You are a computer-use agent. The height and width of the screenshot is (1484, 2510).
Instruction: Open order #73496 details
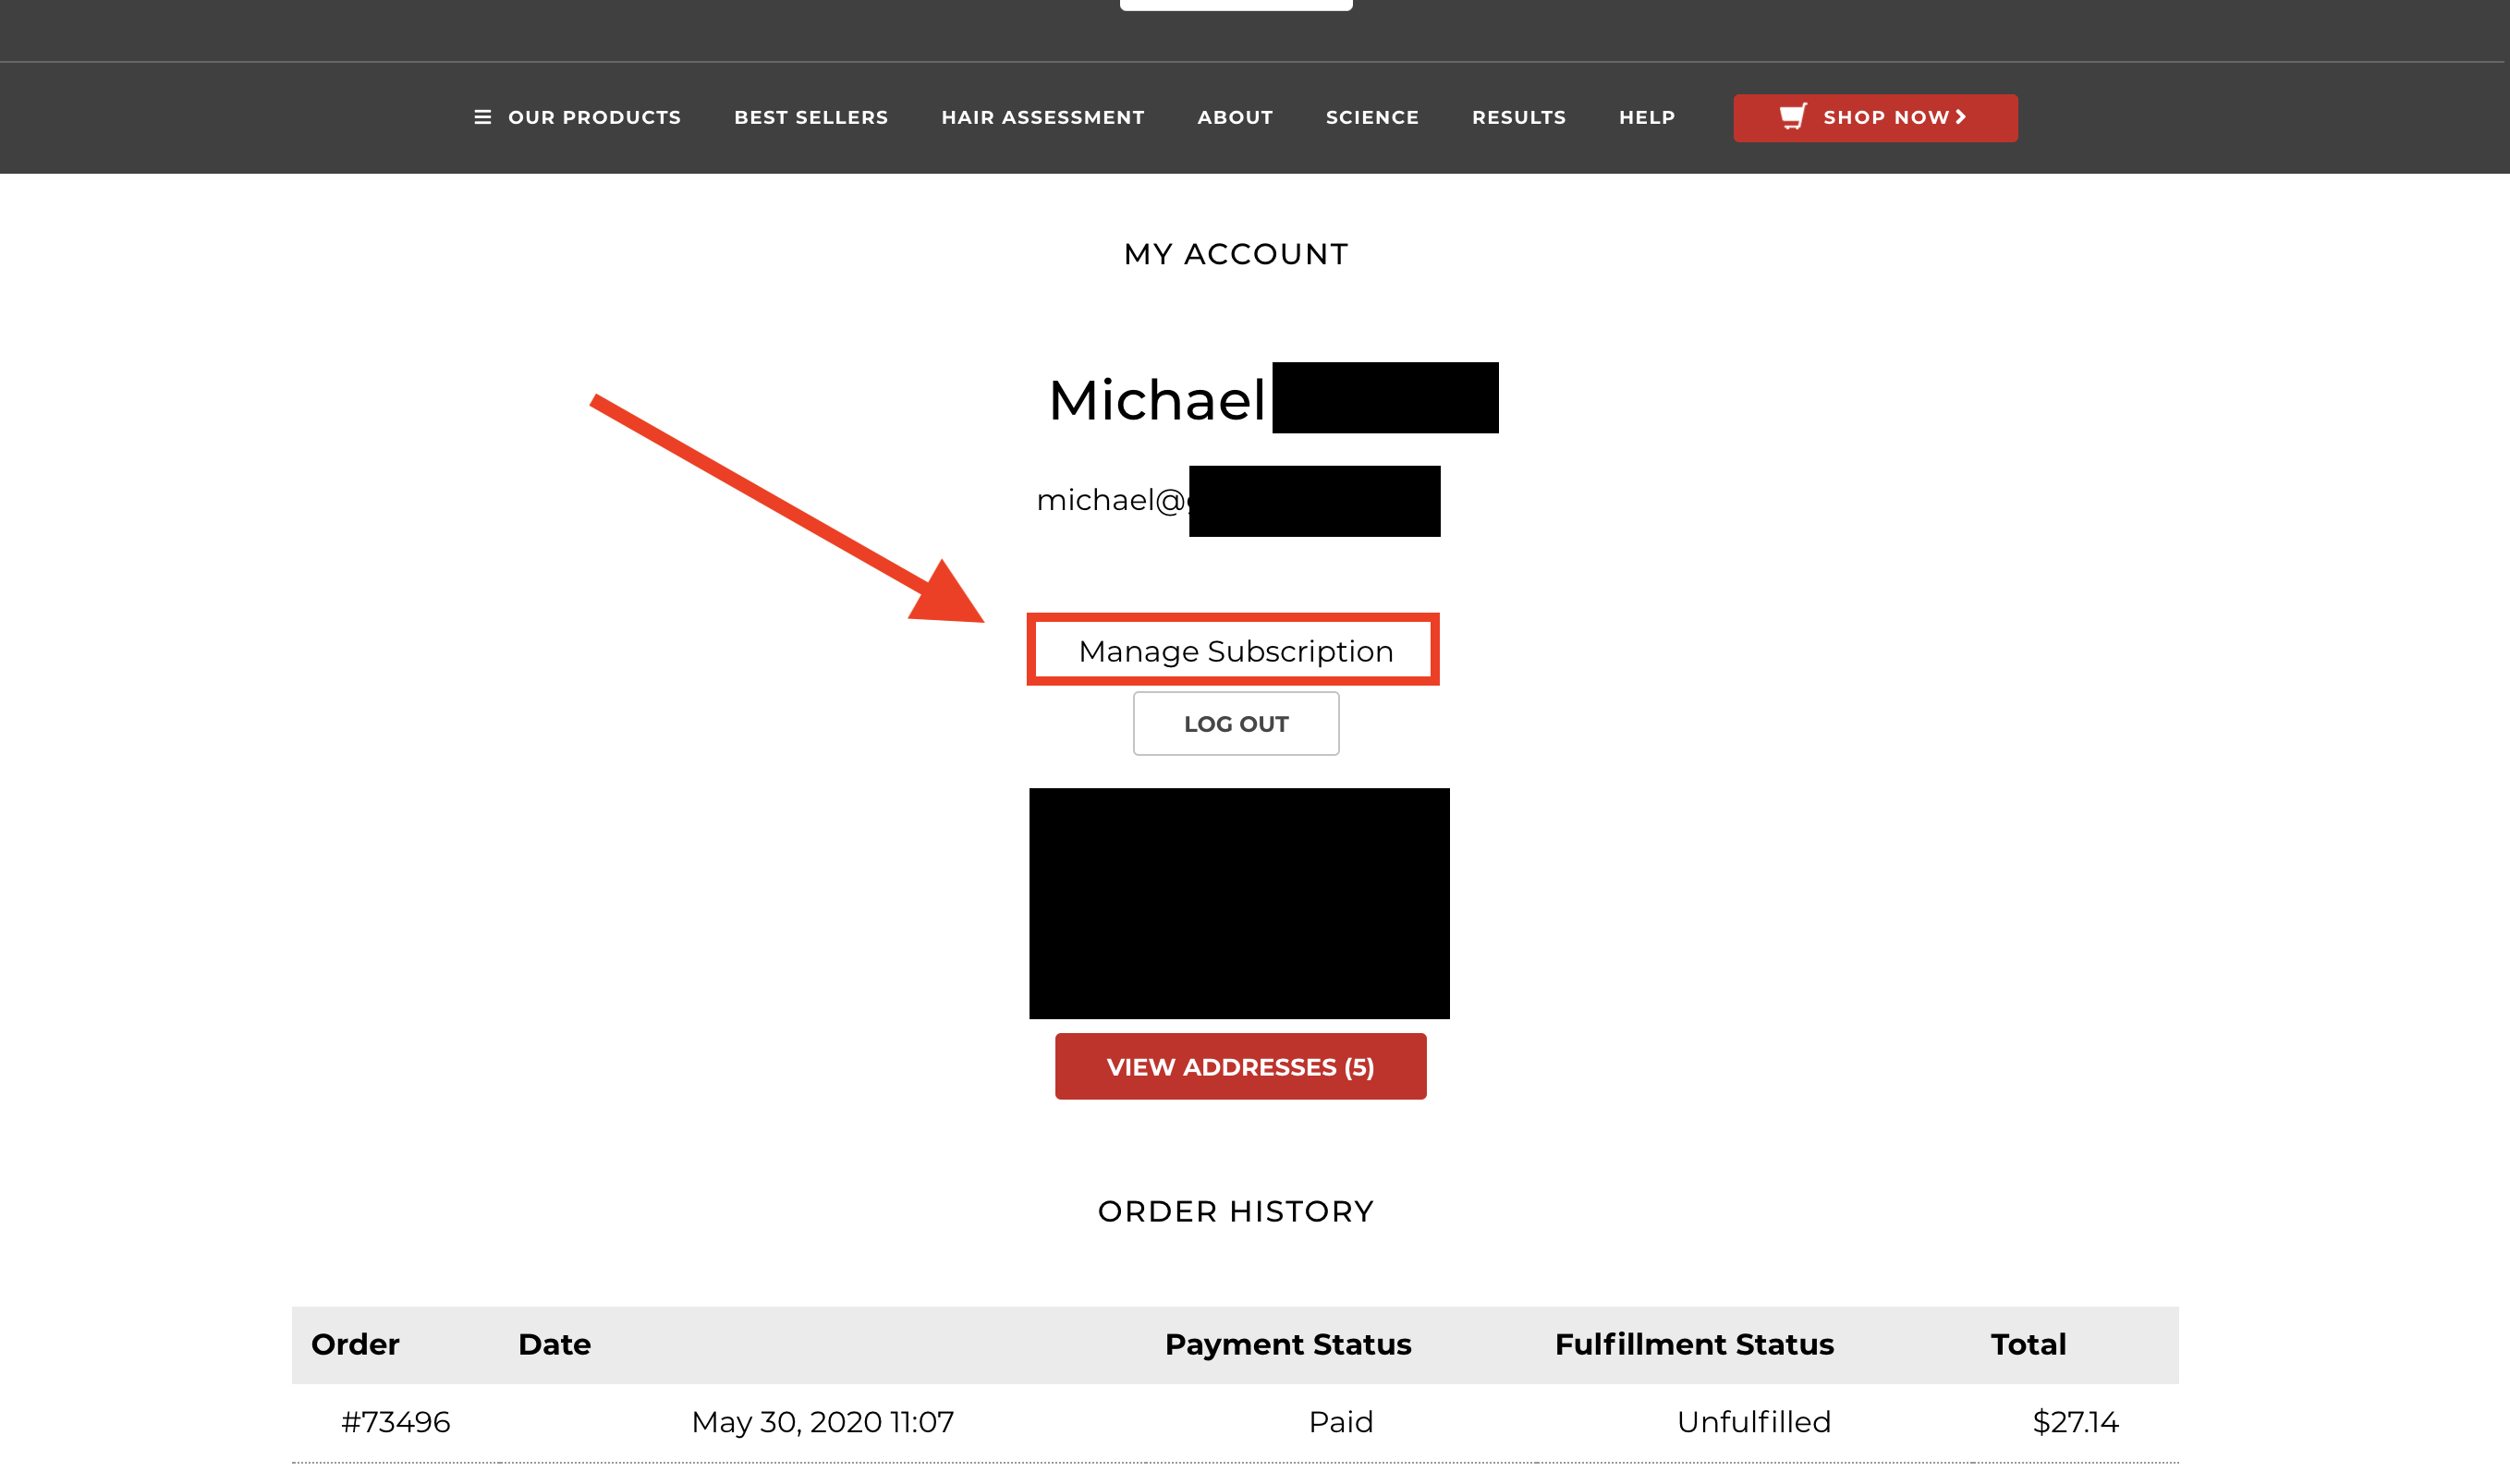point(396,1421)
